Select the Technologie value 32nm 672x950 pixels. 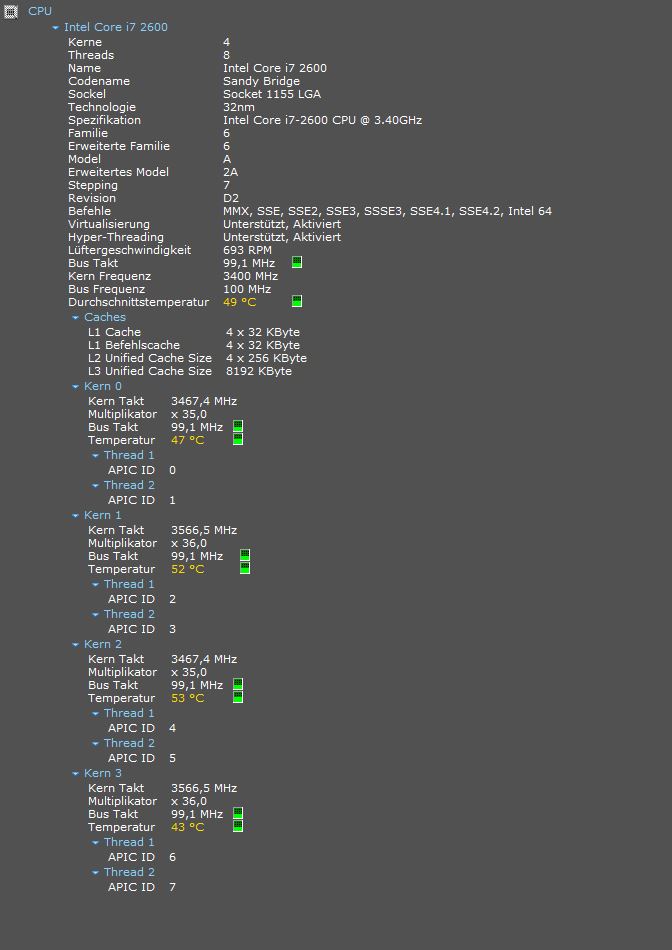(239, 107)
